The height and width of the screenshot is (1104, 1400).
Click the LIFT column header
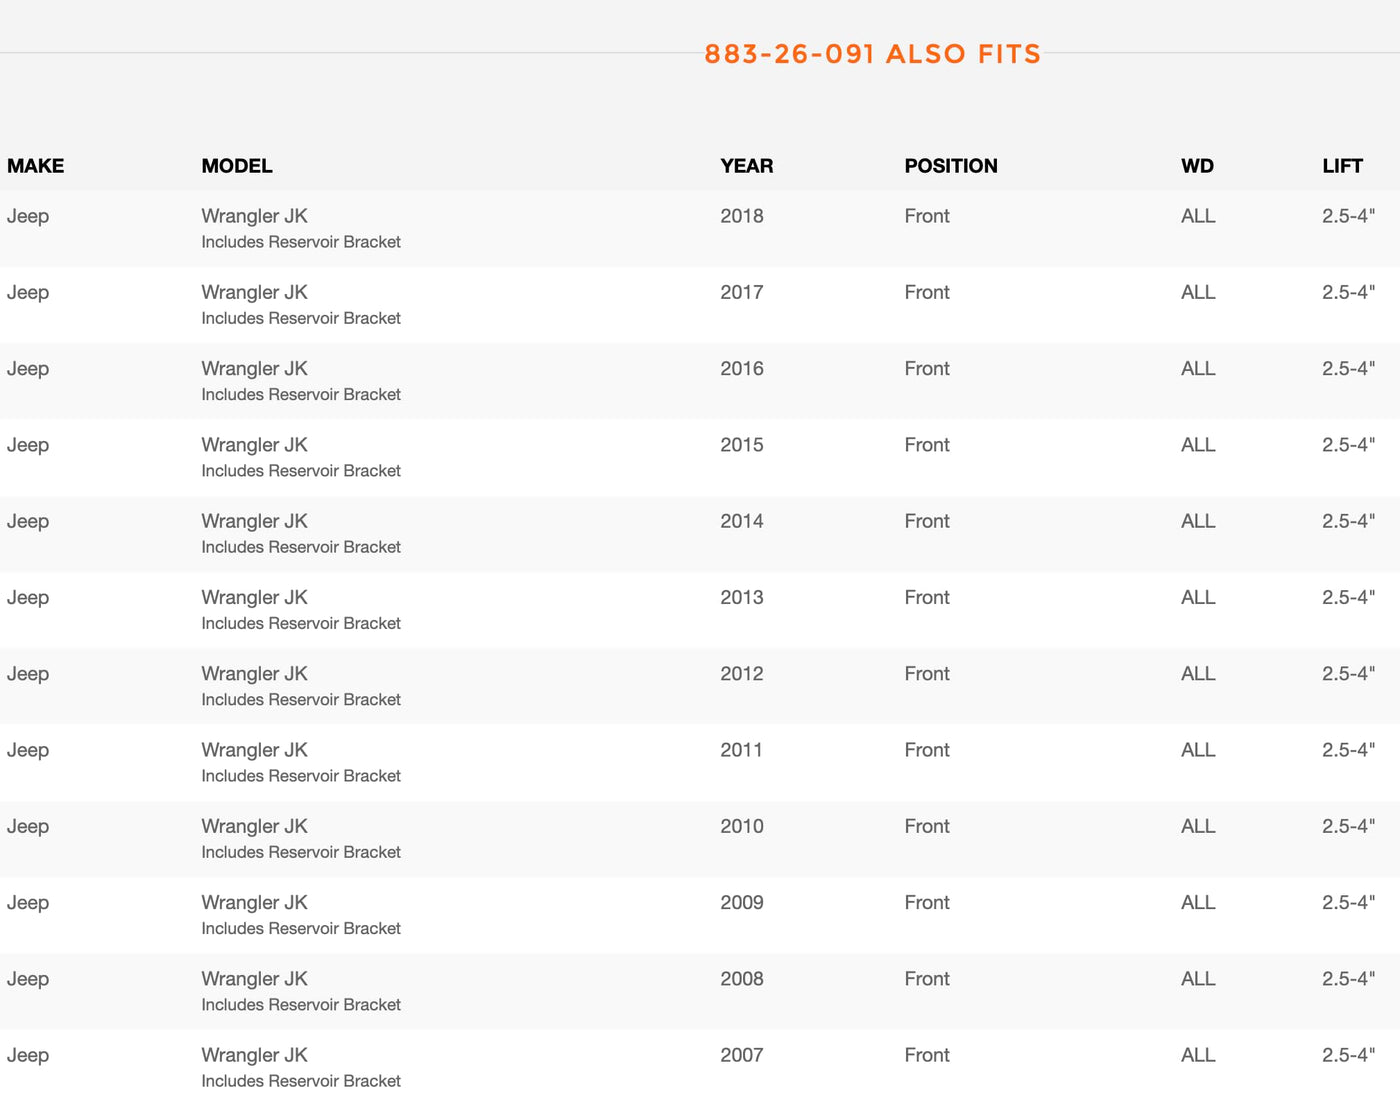pos(1342,166)
